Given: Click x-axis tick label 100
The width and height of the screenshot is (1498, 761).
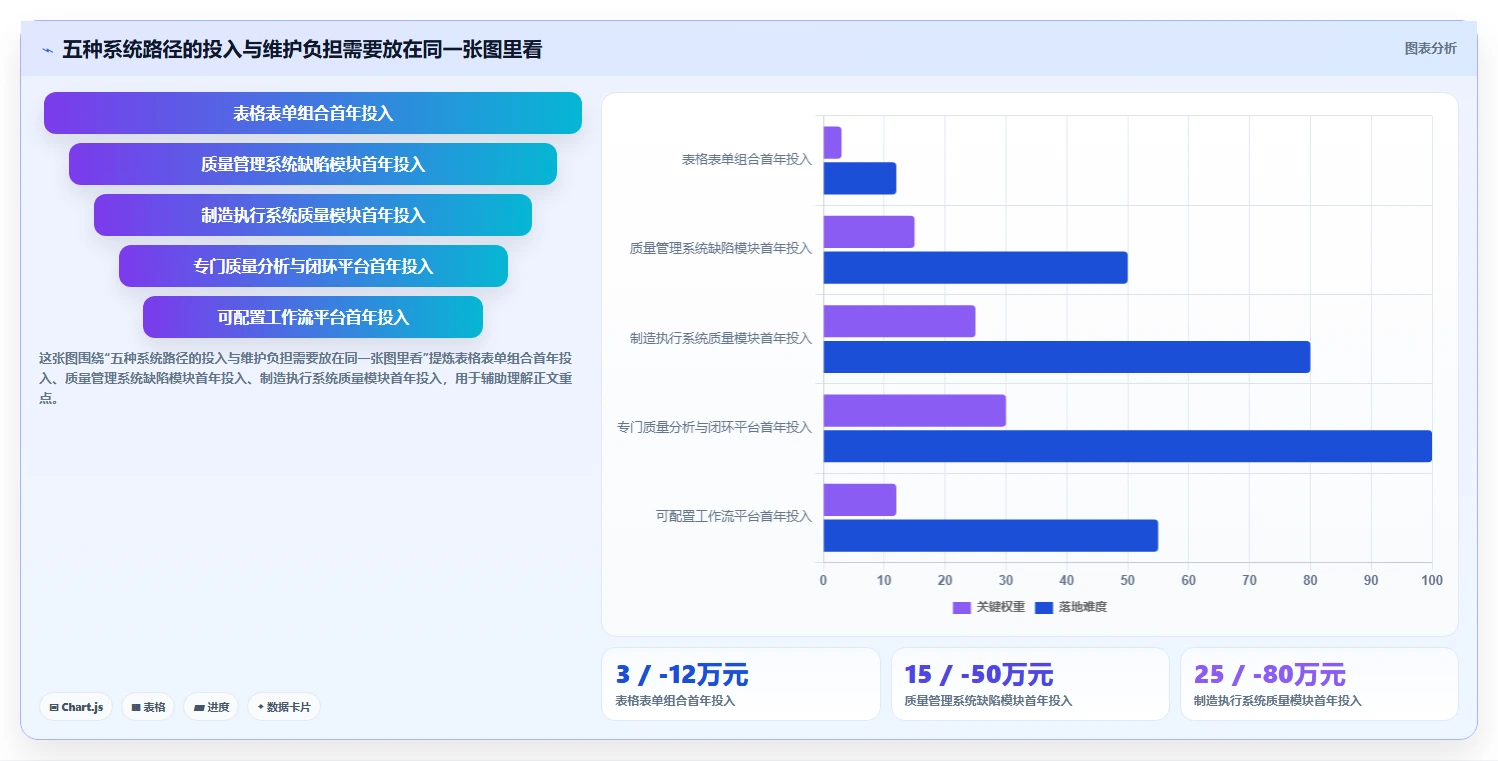Looking at the screenshot, I should click(1432, 580).
